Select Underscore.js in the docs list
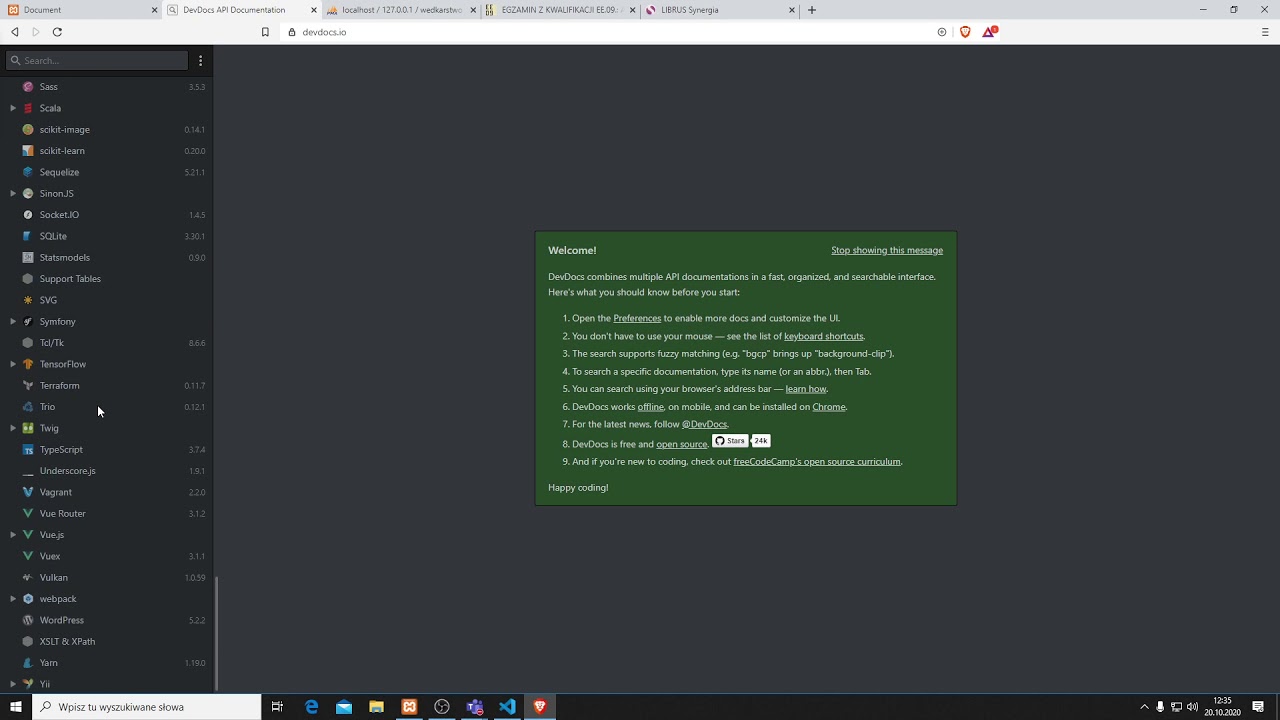The width and height of the screenshot is (1280, 720). pyautogui.click(x=106, y=471)
